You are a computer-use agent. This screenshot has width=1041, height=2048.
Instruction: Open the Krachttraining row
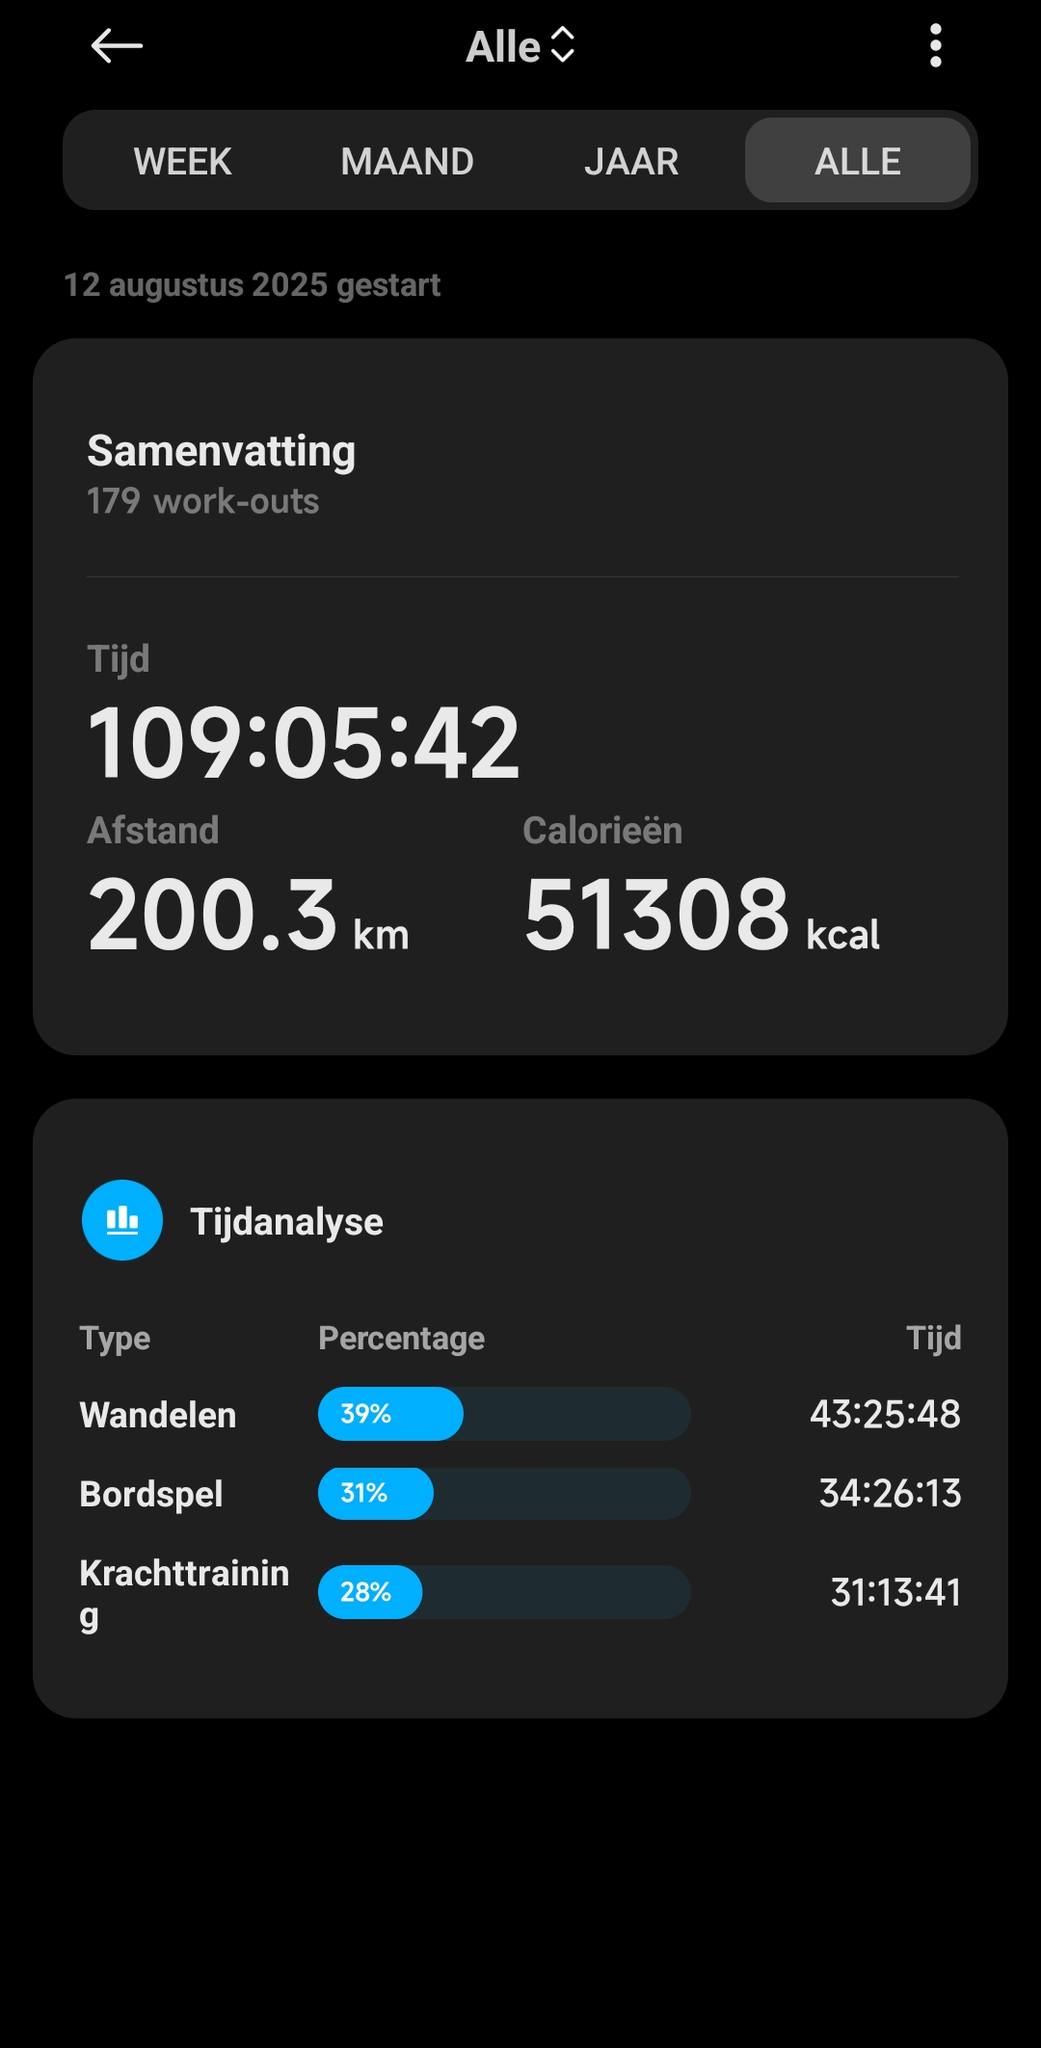click(520, 1592)
